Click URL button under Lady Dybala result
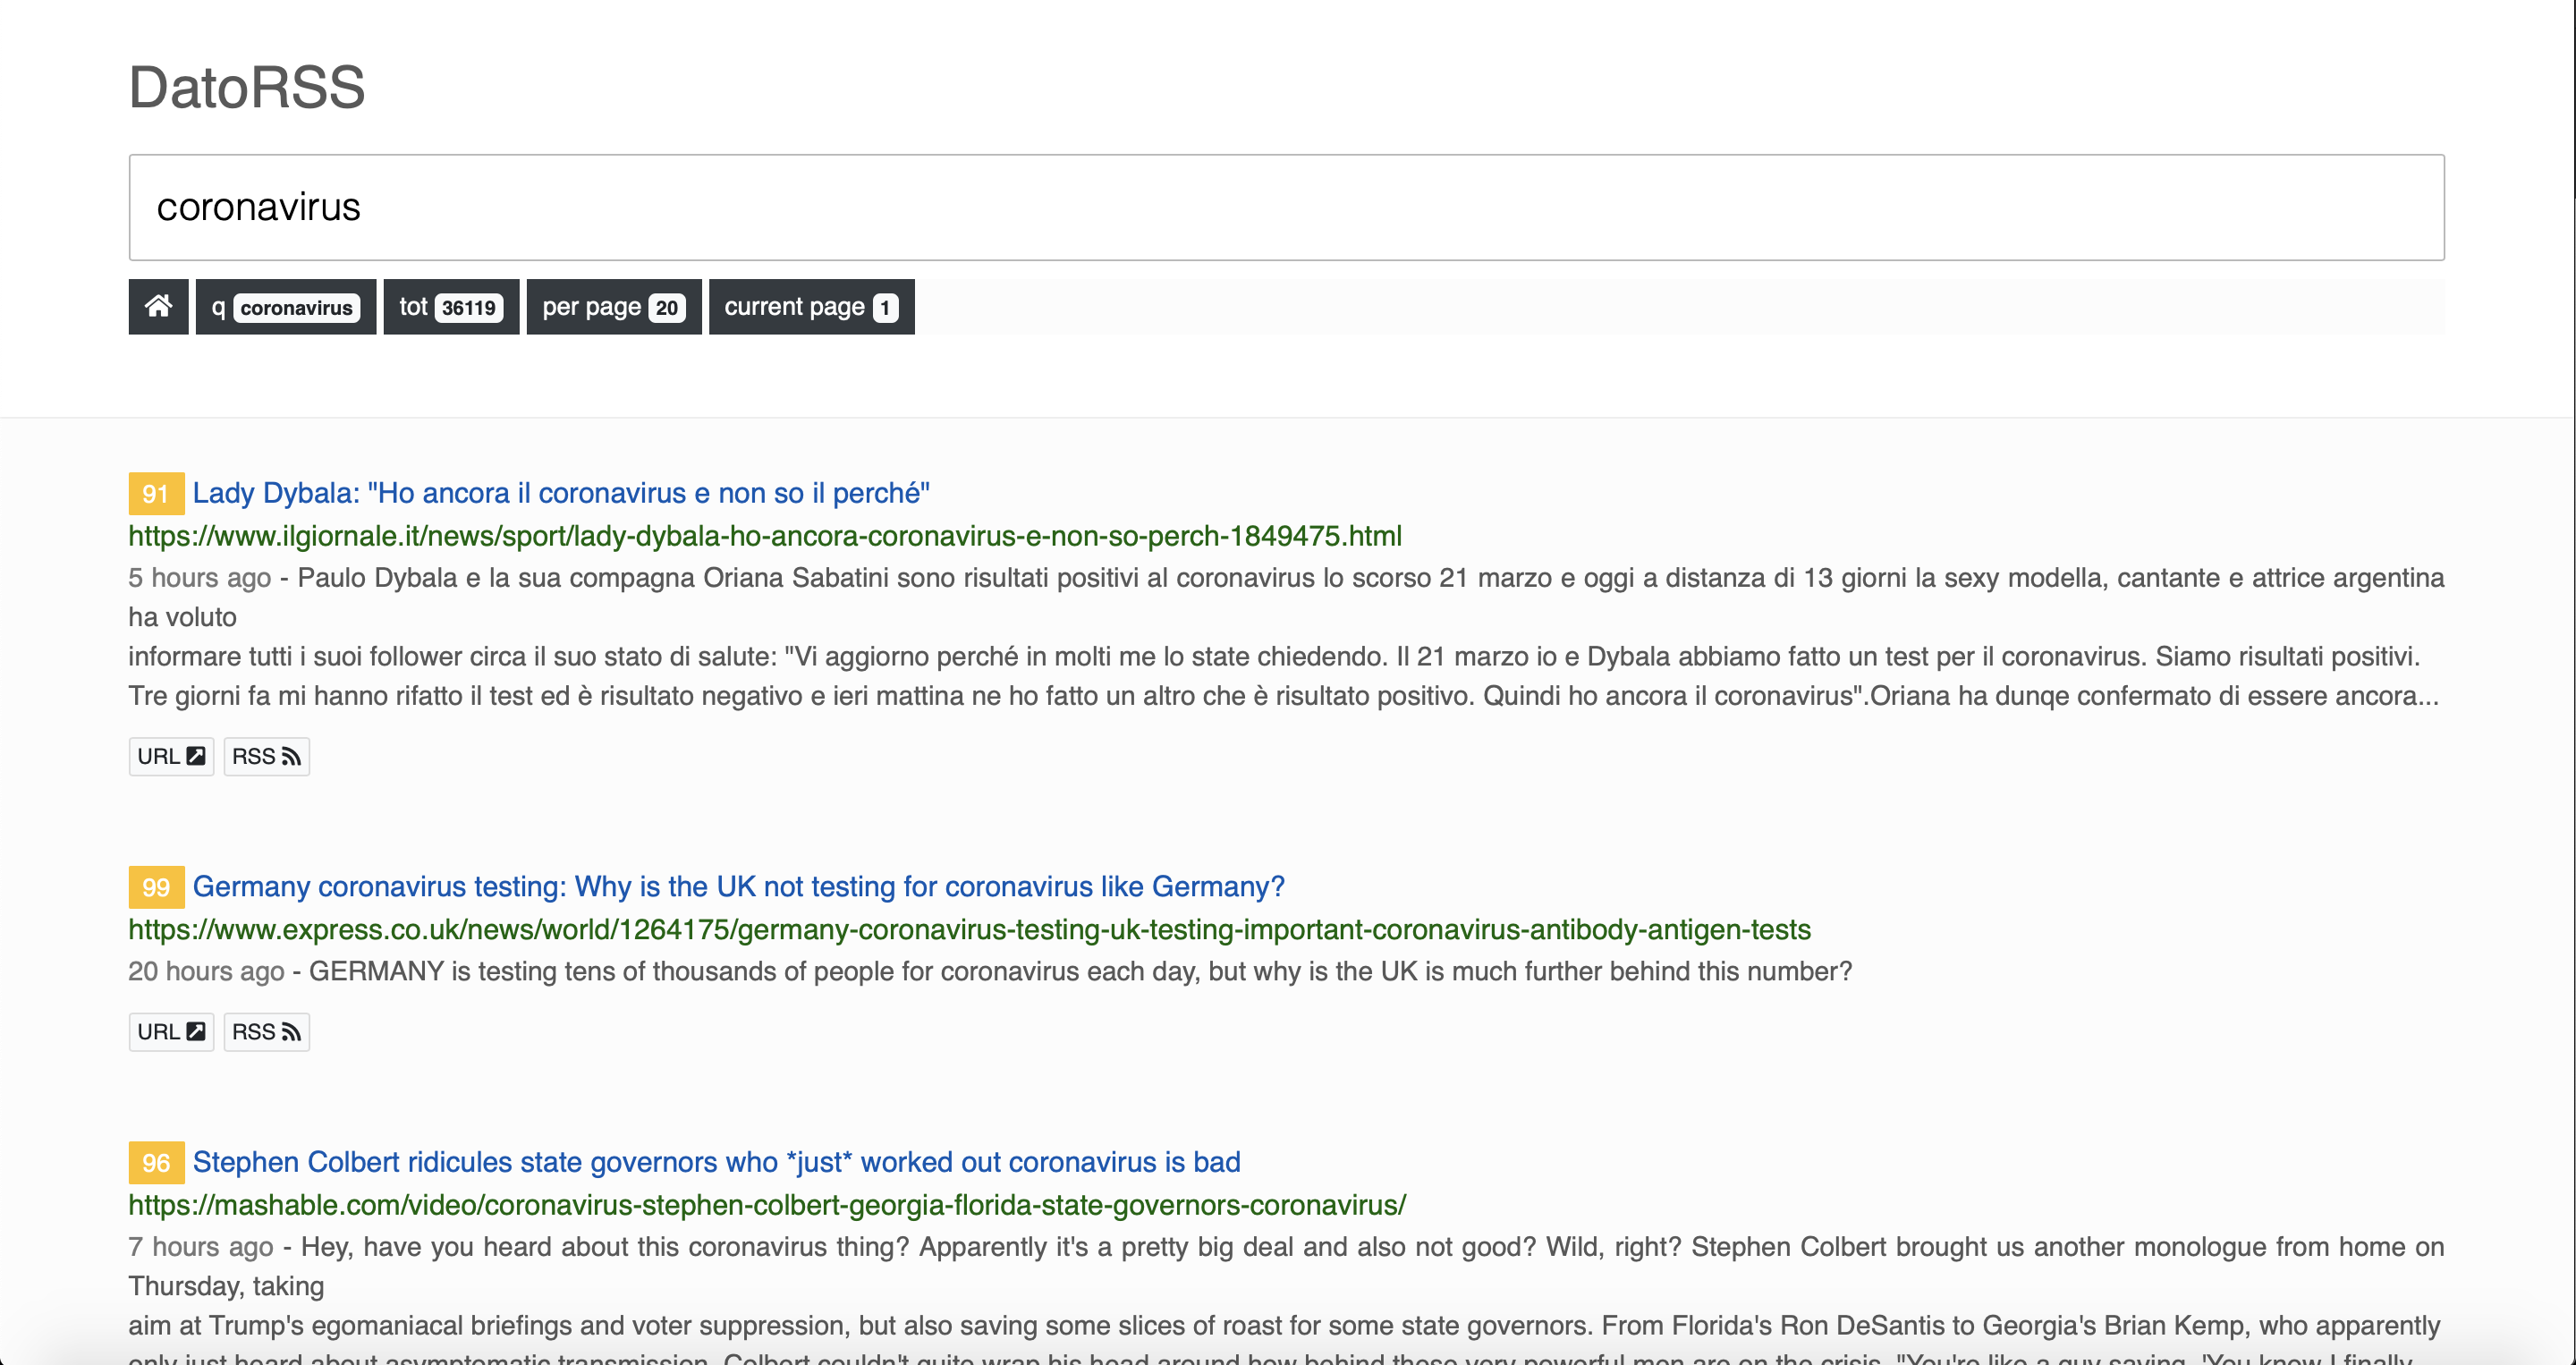This screenshot has width=2576, height=1365. 171,756
